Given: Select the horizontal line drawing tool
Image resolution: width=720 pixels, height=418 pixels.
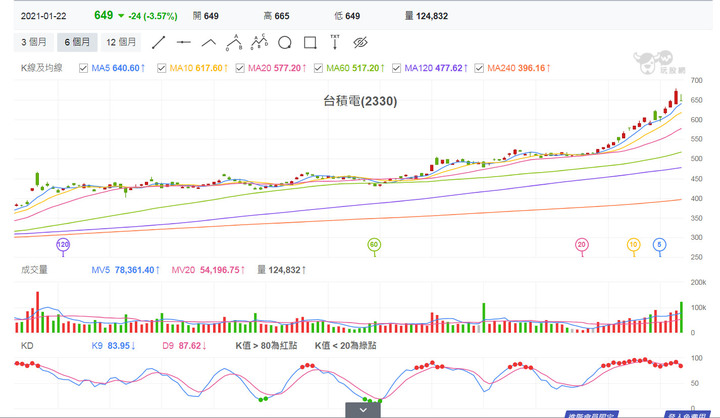Looking at the screenshot, I should point(184,43).
